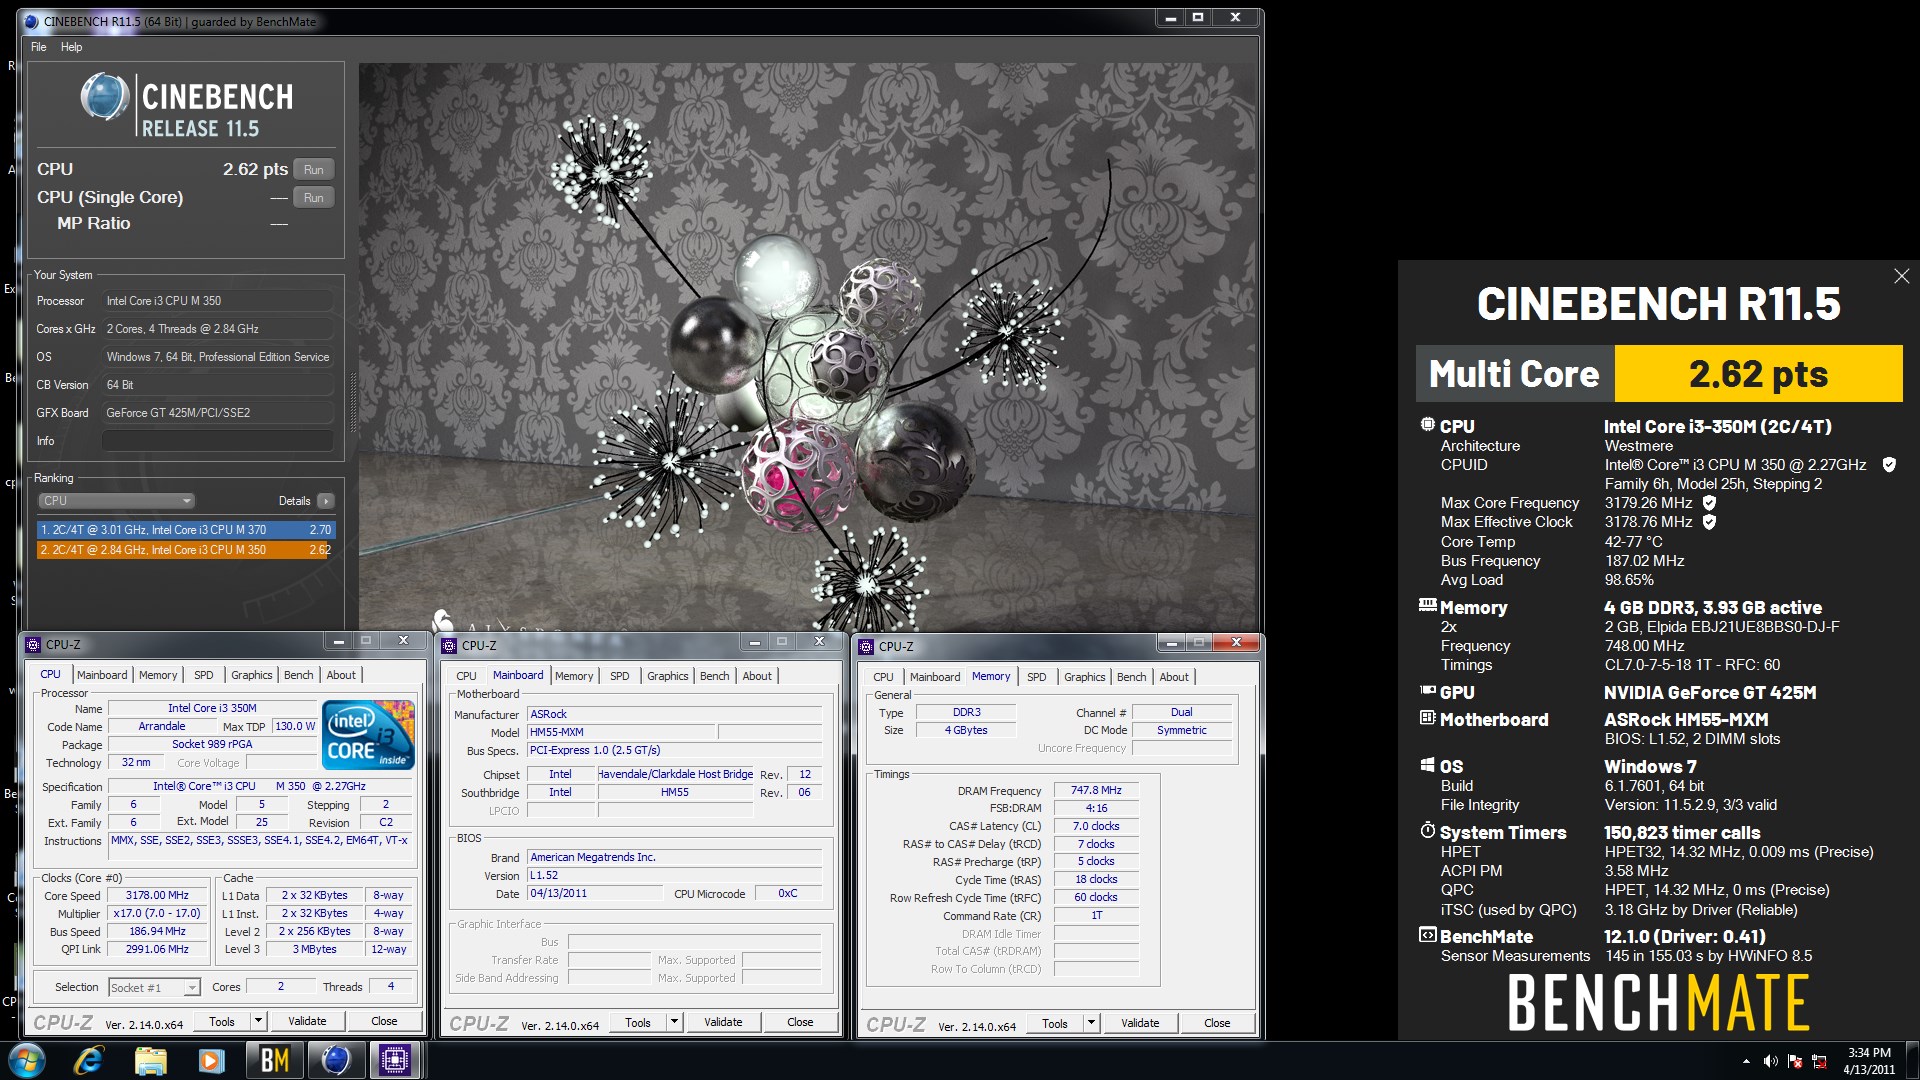This screenshot has height=1080, width=1920.
Task: Click the shield beside Max Effective Clock
Action: pos(1709,521)
